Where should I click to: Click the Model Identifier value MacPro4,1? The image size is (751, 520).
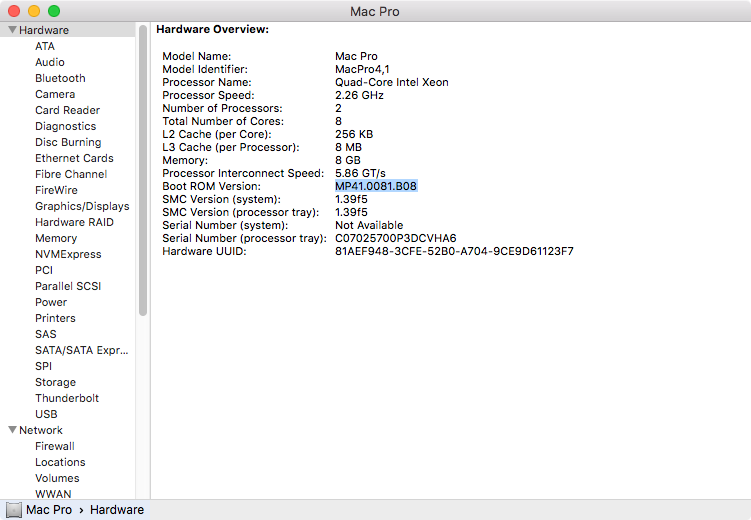point(362,69)
